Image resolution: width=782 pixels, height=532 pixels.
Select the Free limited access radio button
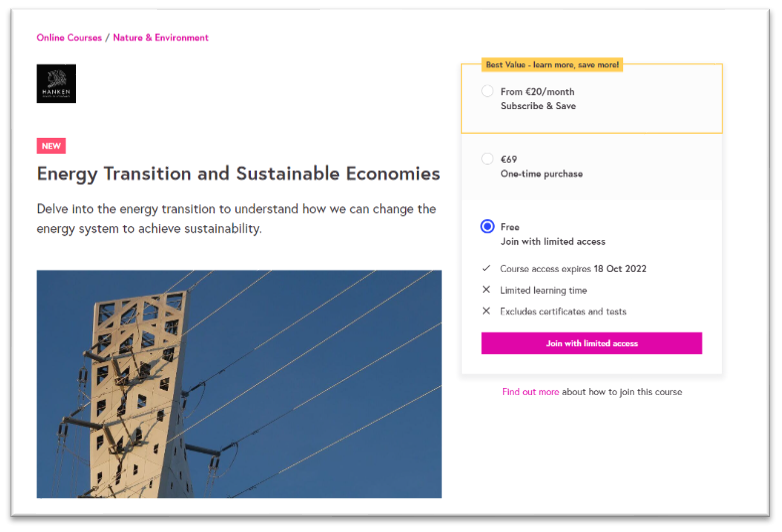[487, 227]
